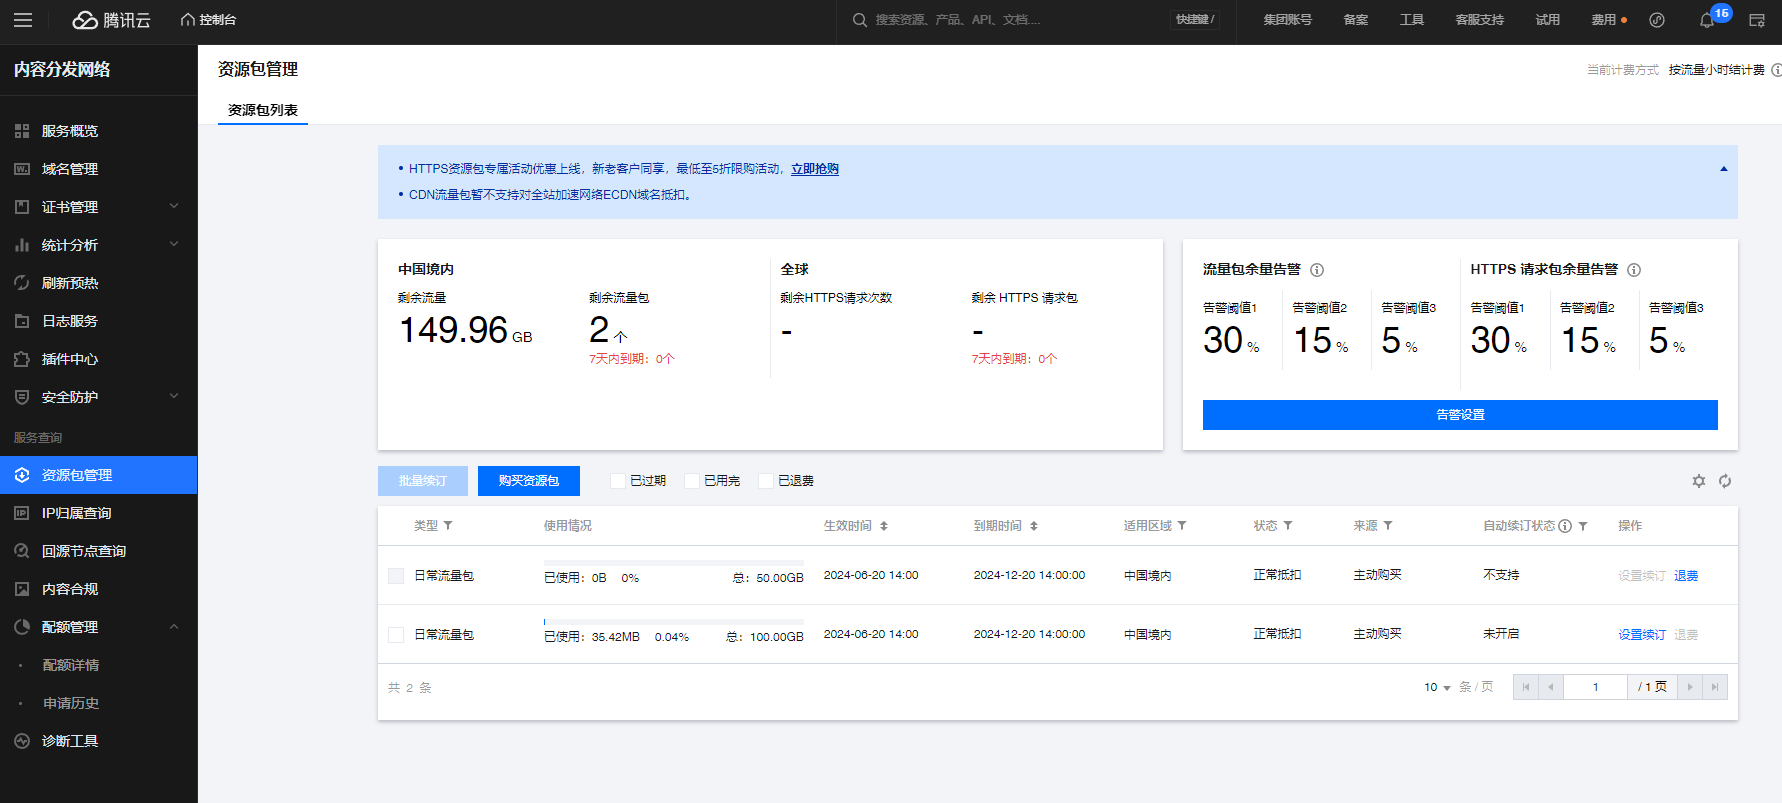Expand 统计分析 submenu
The image size is (1782, 803).
[174, 244]
